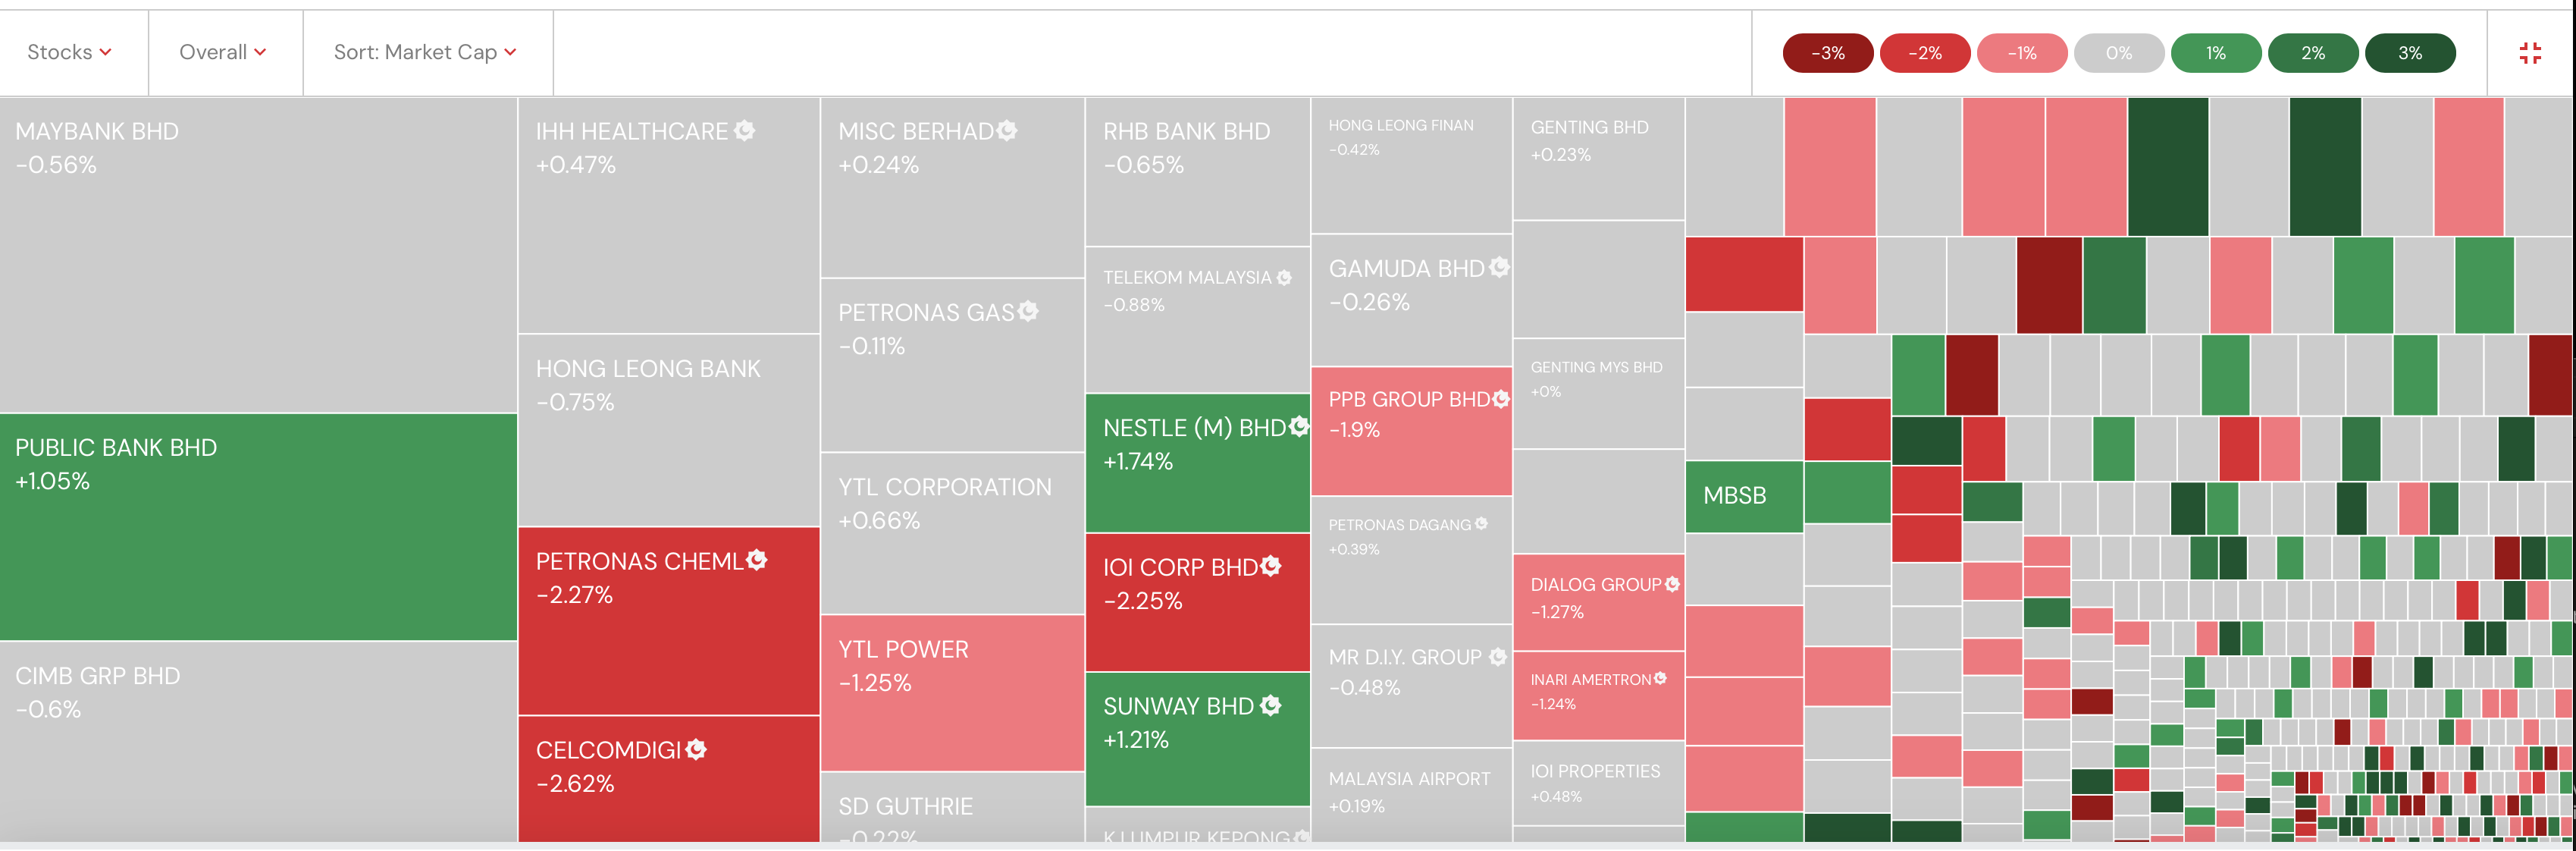Open the Stocks dropdown
The width and height of the screenshot is (2576, 851).
coord(69,52)
